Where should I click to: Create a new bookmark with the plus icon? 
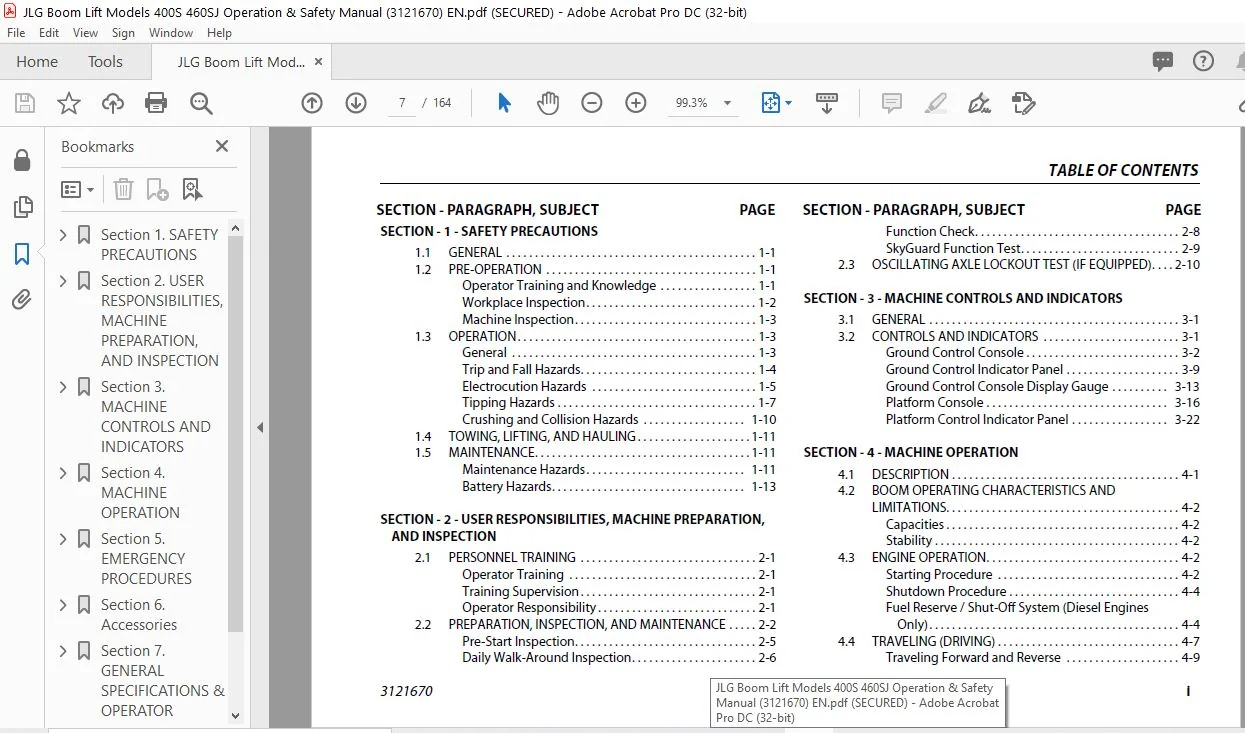pyautogui.click(x=157, y=189)
